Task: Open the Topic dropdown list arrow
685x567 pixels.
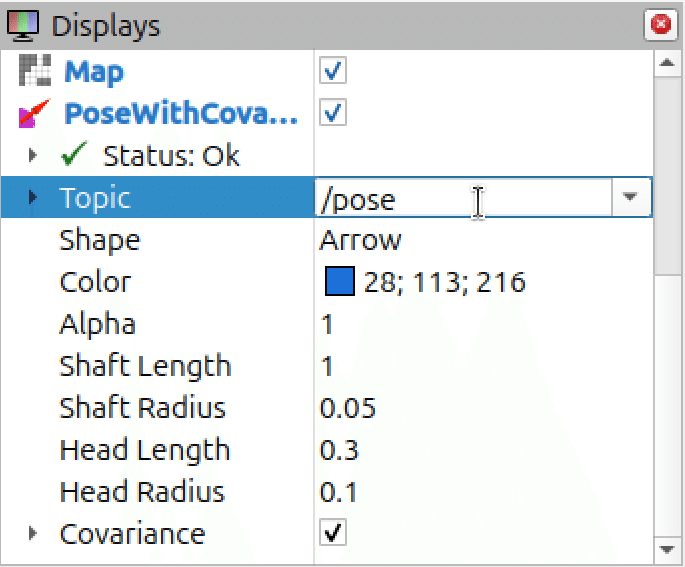Action: (x=630, y=198)
